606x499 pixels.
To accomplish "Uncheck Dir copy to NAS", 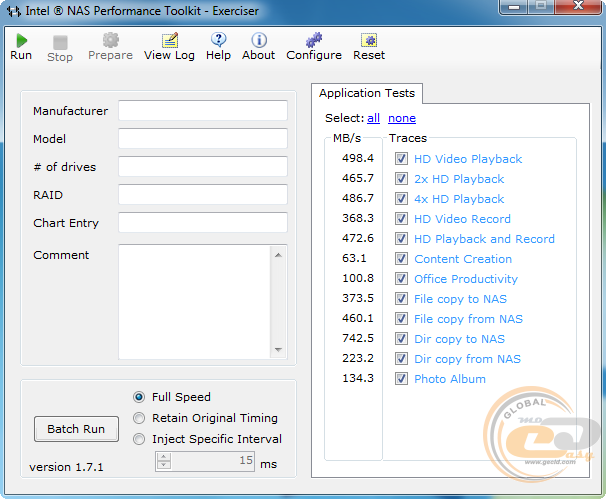I will [401, 339].
